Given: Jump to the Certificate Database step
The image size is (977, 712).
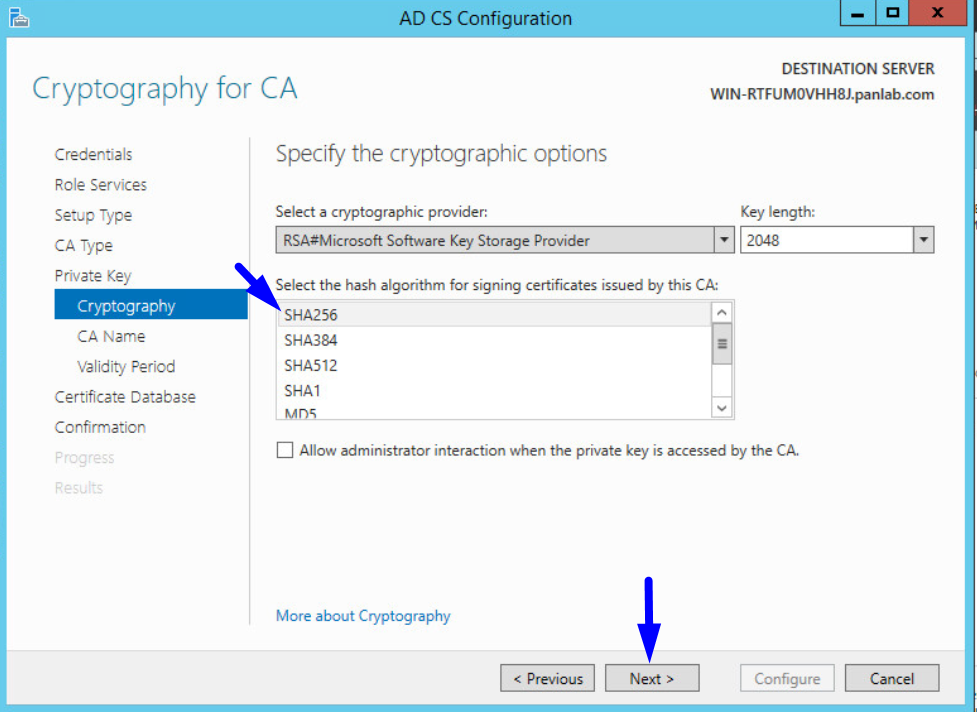Looking at the screenshot, I should click(125, 397).
